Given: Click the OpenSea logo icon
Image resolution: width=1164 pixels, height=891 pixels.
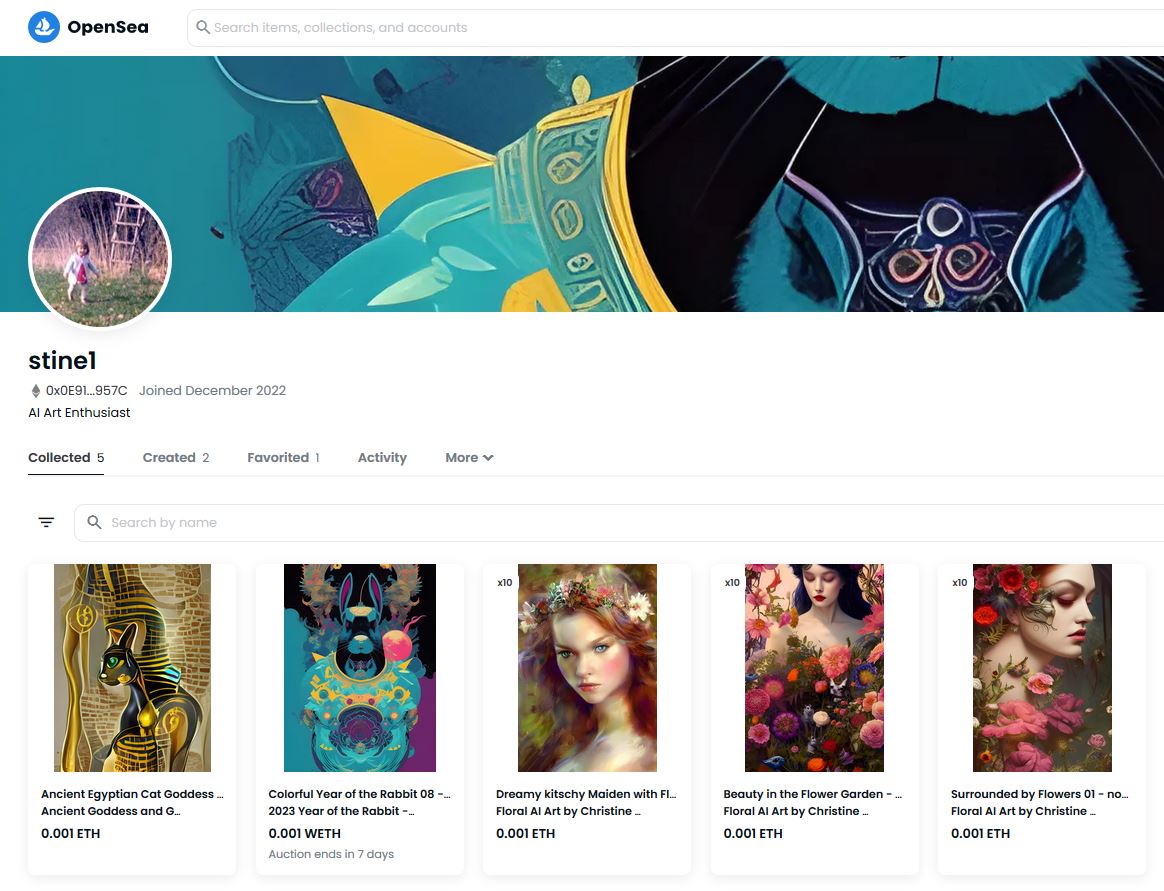Looking at the screenshot, I should (x=41, y=27).
